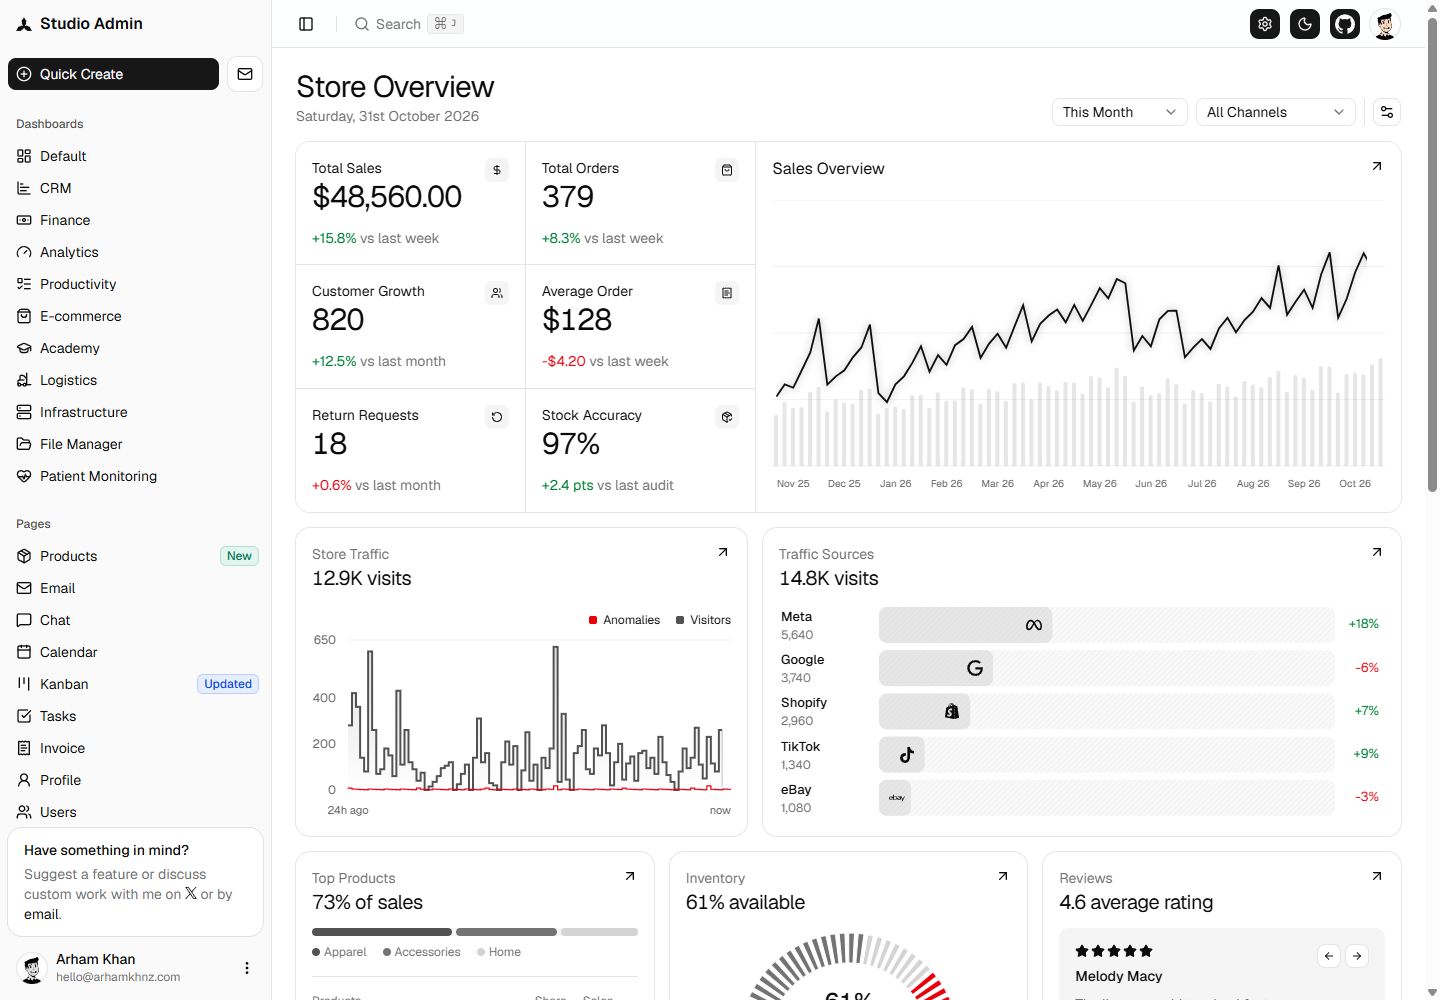Open account options menu beside Arham Khan
Image resolution: width=1440 pixels, height=1000 pixels.
(247, 968)
